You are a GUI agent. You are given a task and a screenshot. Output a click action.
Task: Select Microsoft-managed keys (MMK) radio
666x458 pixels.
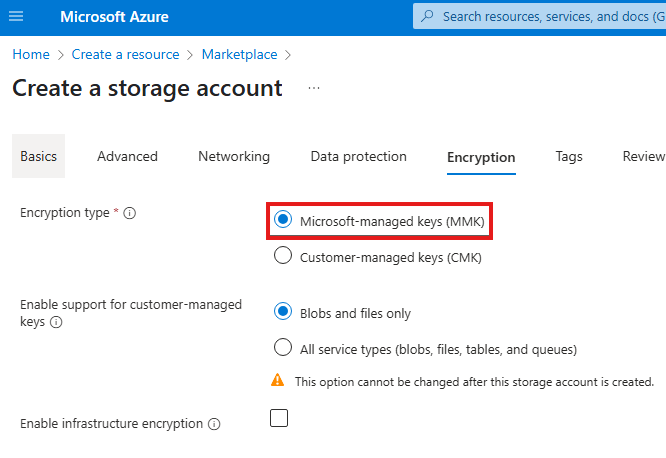point(283,220)
